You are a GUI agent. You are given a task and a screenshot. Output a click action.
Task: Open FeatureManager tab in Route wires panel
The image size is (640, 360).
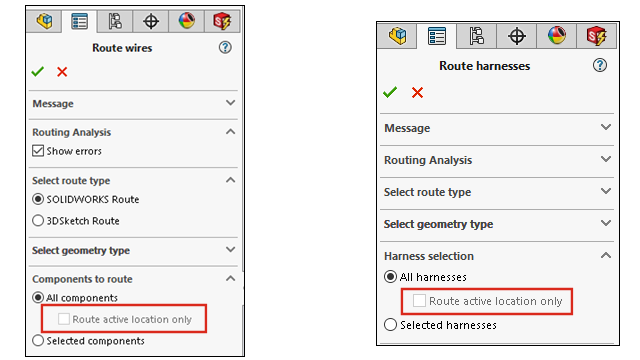[x=44, y=21]
